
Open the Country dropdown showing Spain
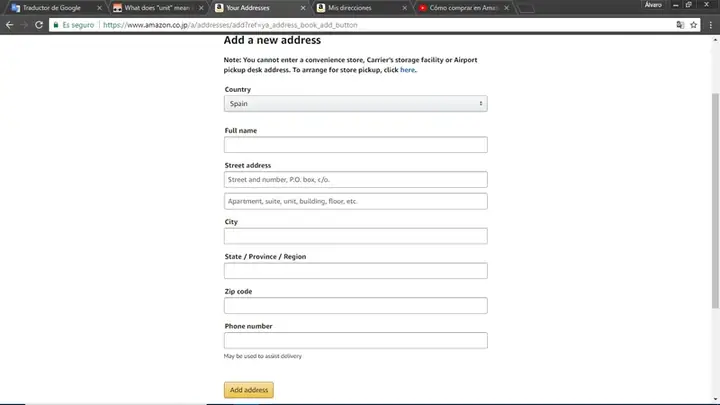(x=355, y=104)
